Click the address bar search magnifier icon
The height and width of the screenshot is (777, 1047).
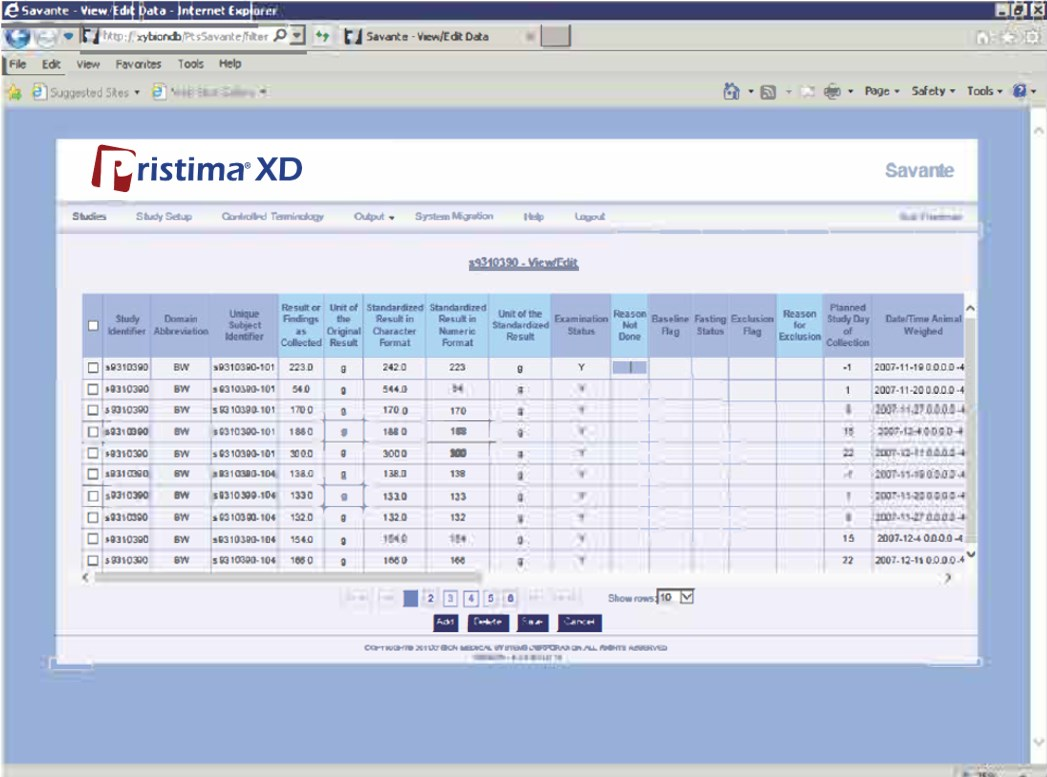tap(282, 36)
